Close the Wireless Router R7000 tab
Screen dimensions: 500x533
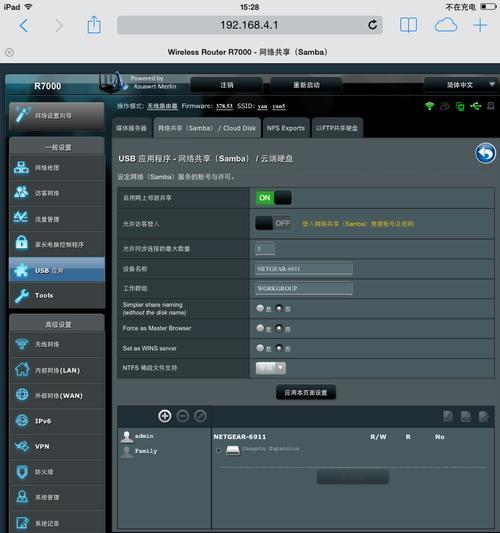point(10,52)
